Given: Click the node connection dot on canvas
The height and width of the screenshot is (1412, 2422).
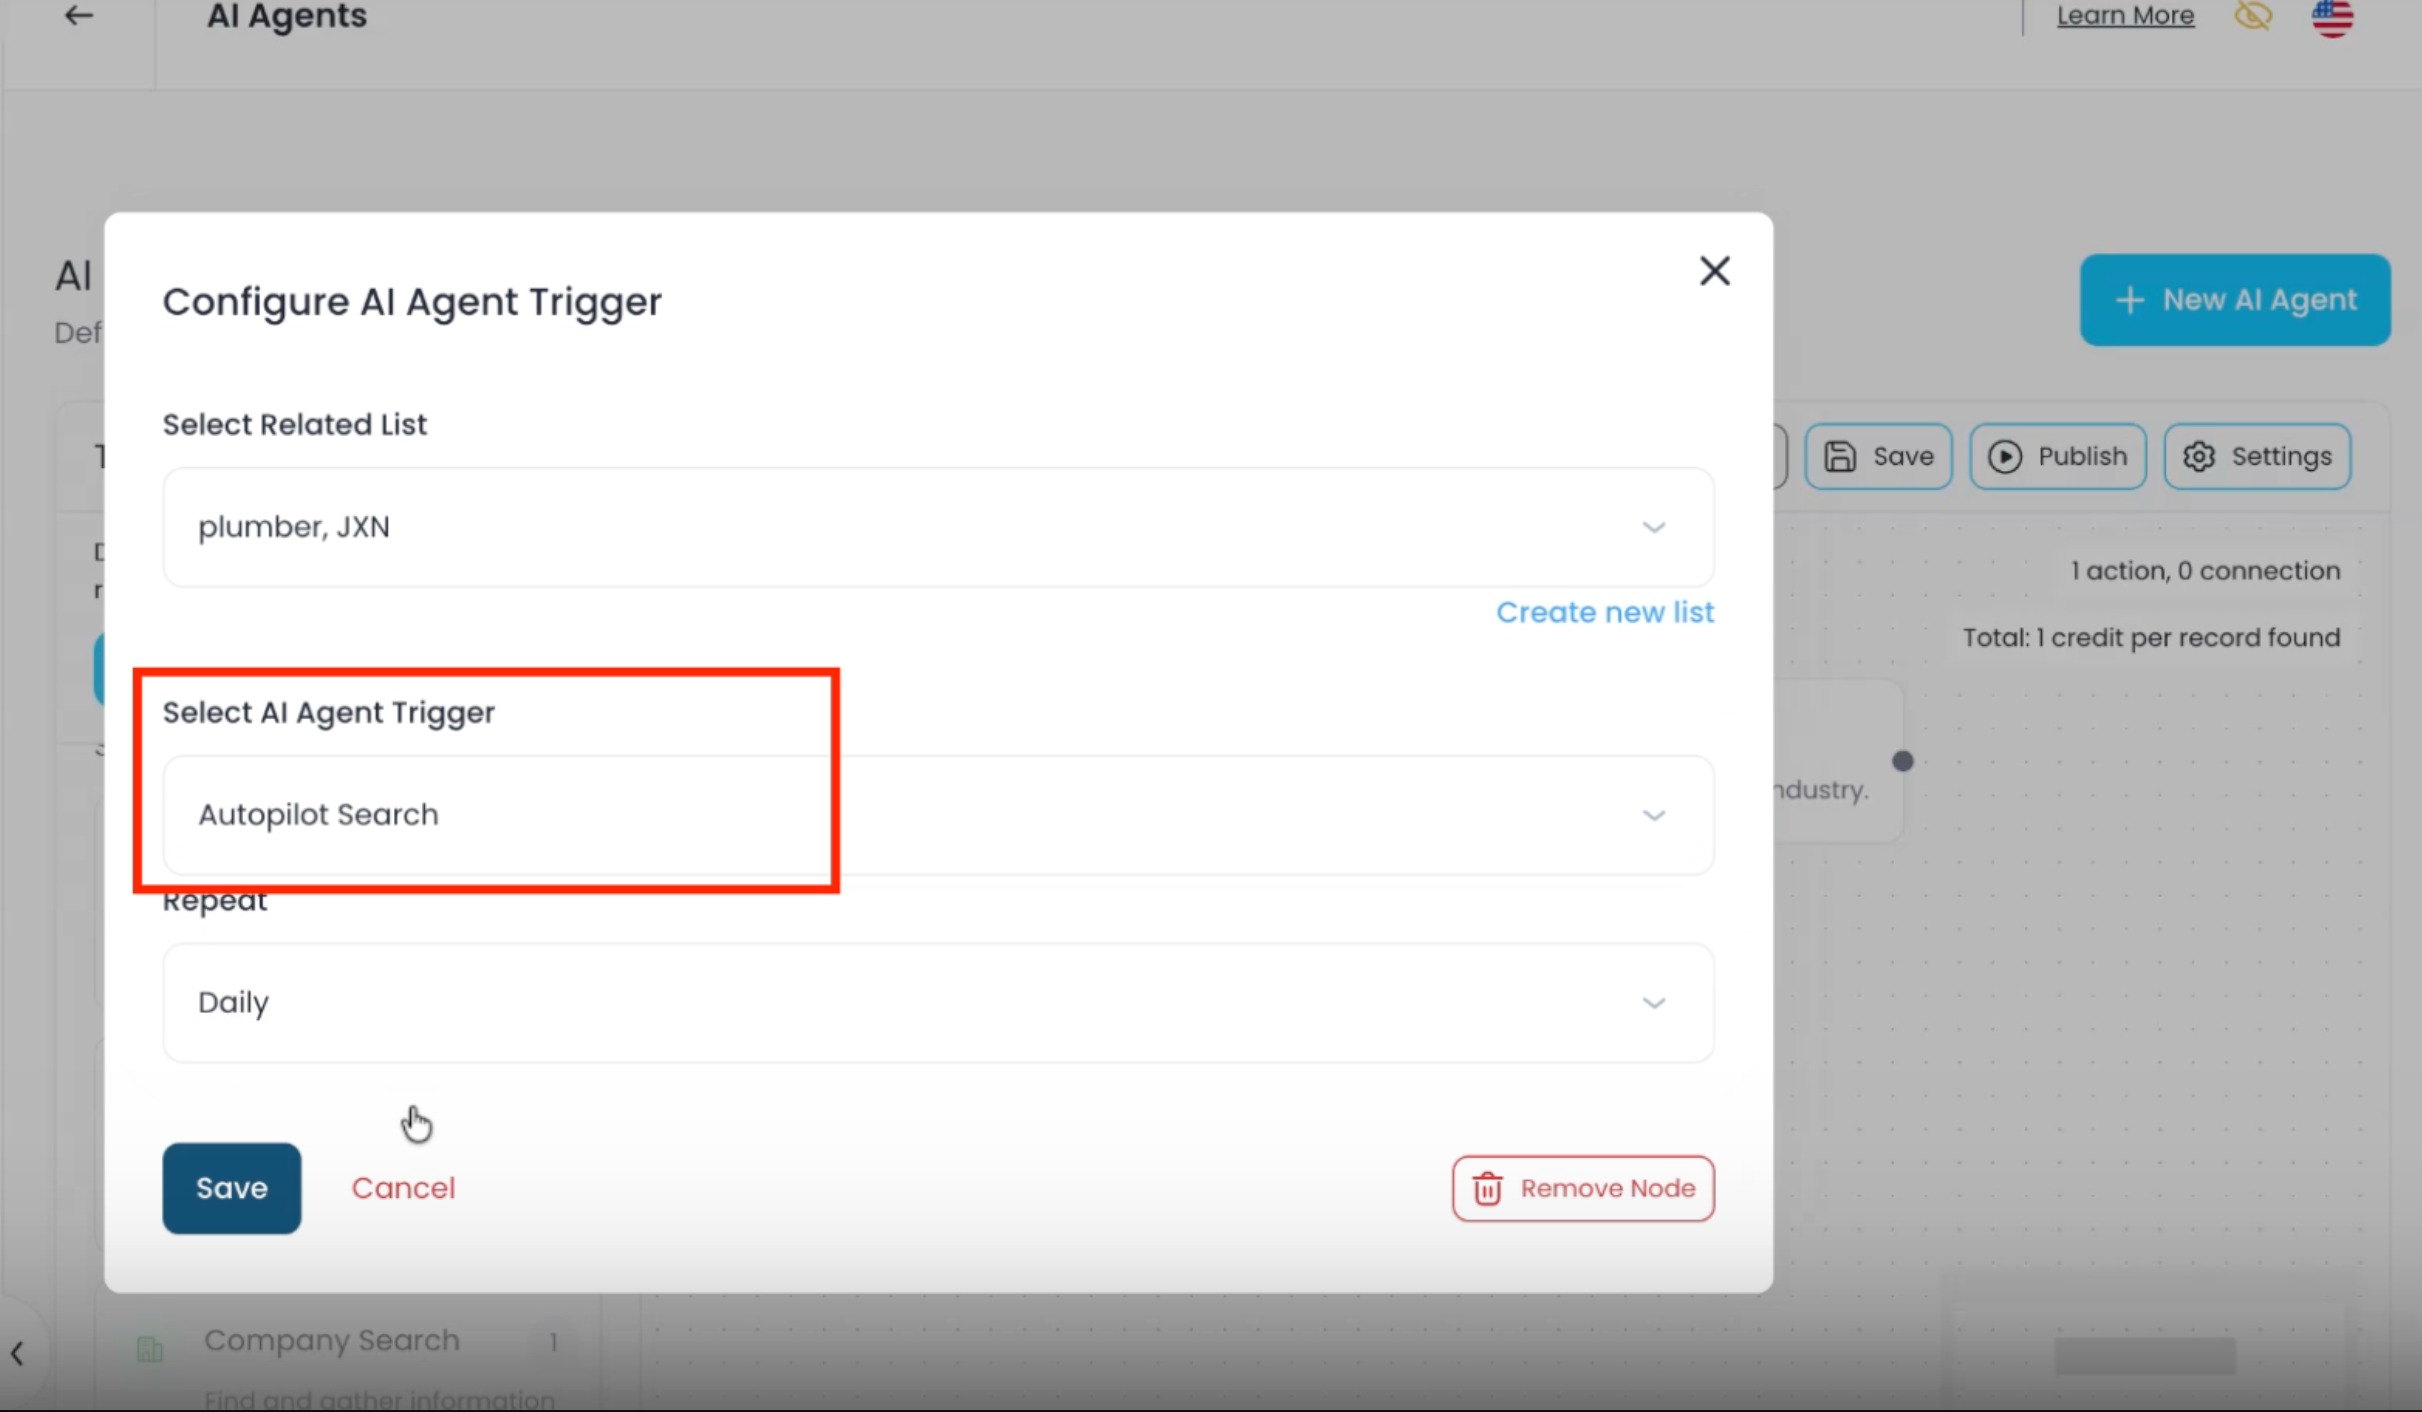Looking at the screenshot, I should pos(1902,761).
